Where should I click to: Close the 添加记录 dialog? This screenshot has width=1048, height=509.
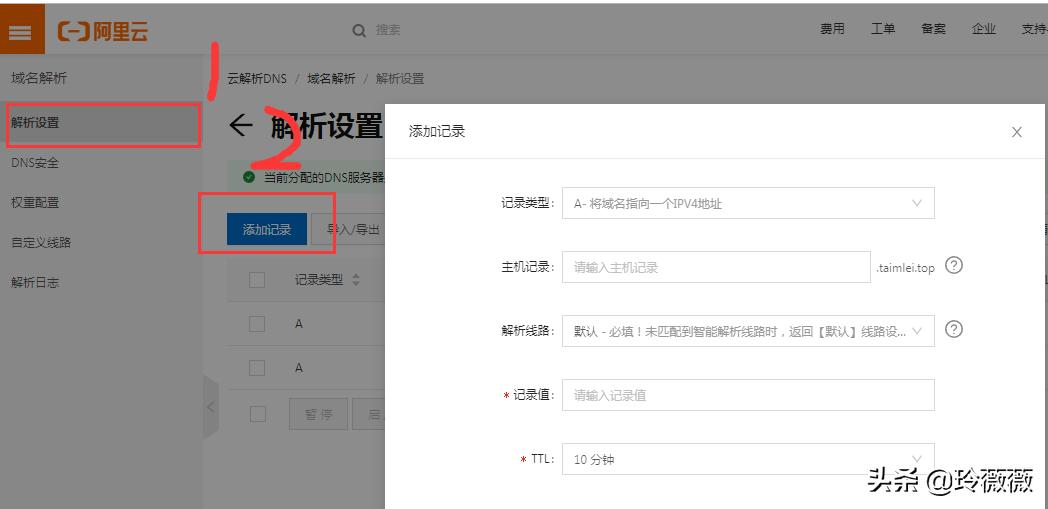(1017, 132)
